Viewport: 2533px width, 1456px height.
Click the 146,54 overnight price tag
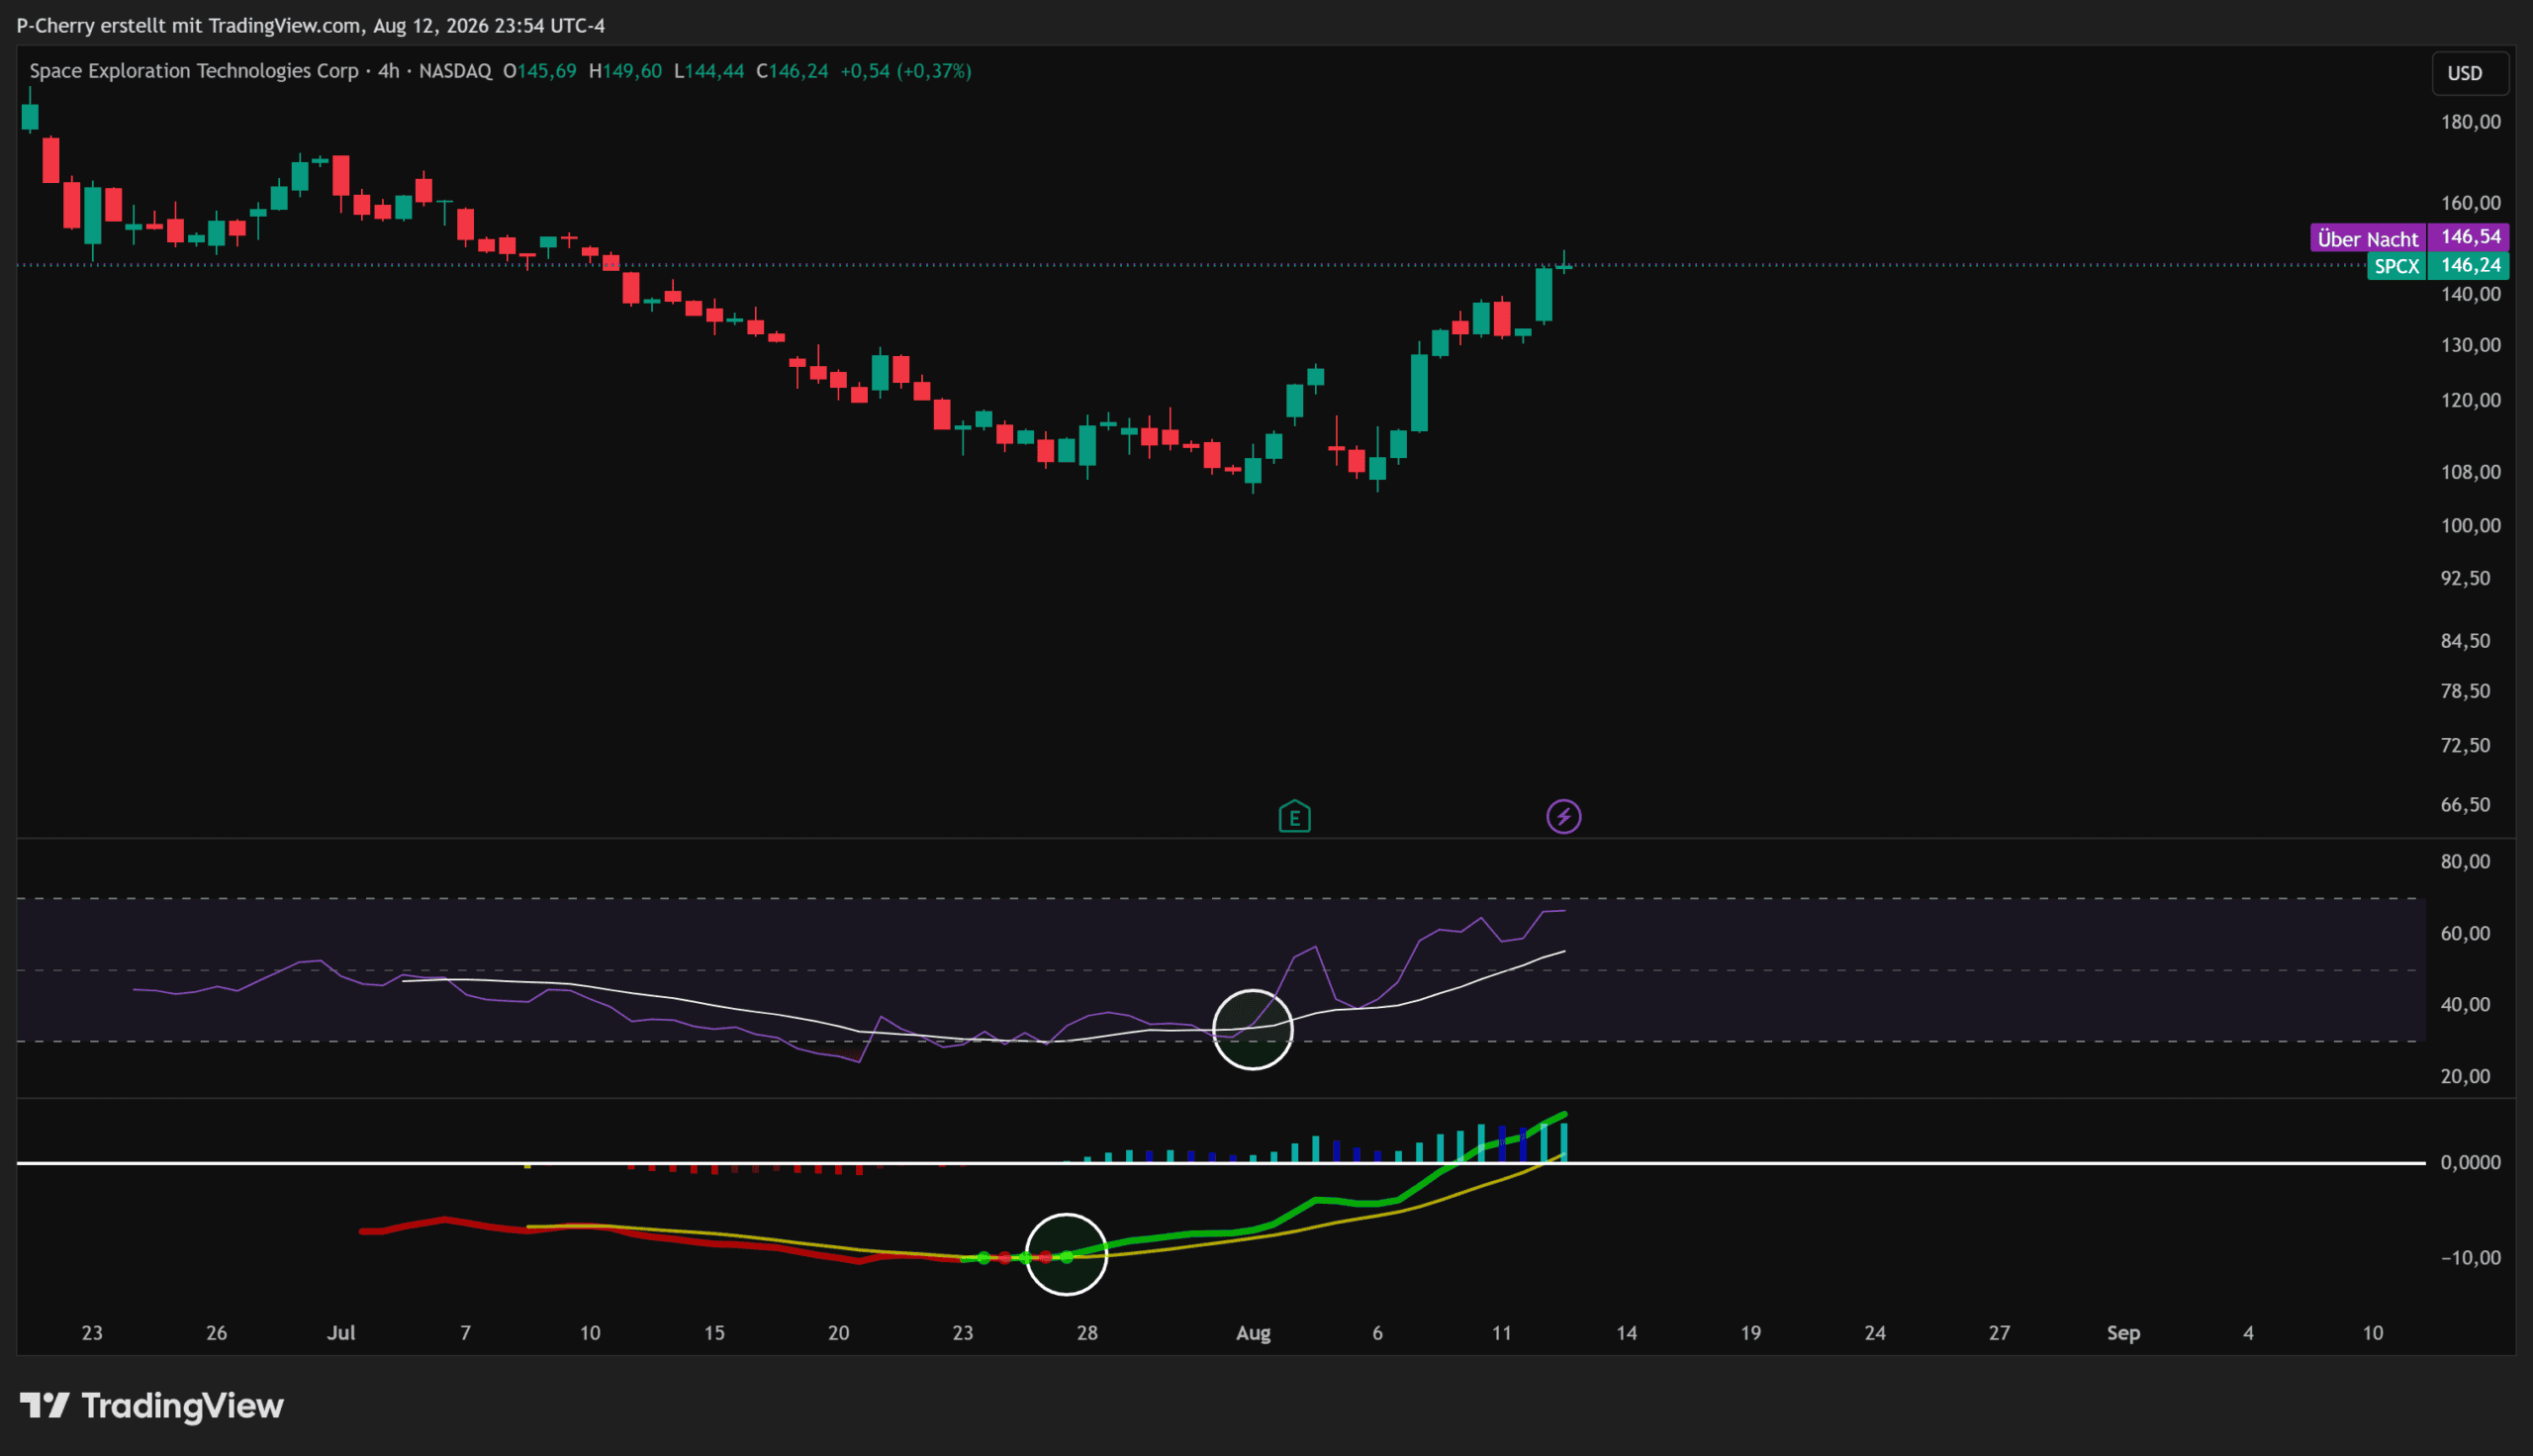click(2469, 237)
